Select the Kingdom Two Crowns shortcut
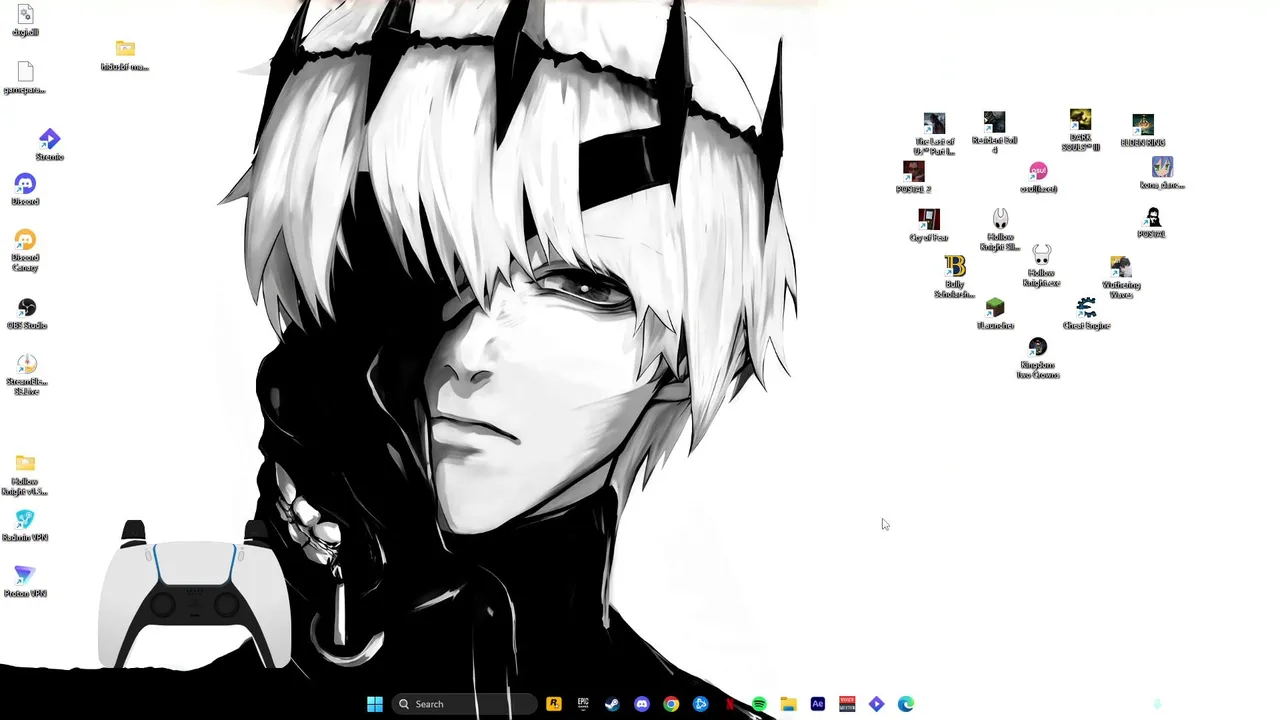 1038,358
